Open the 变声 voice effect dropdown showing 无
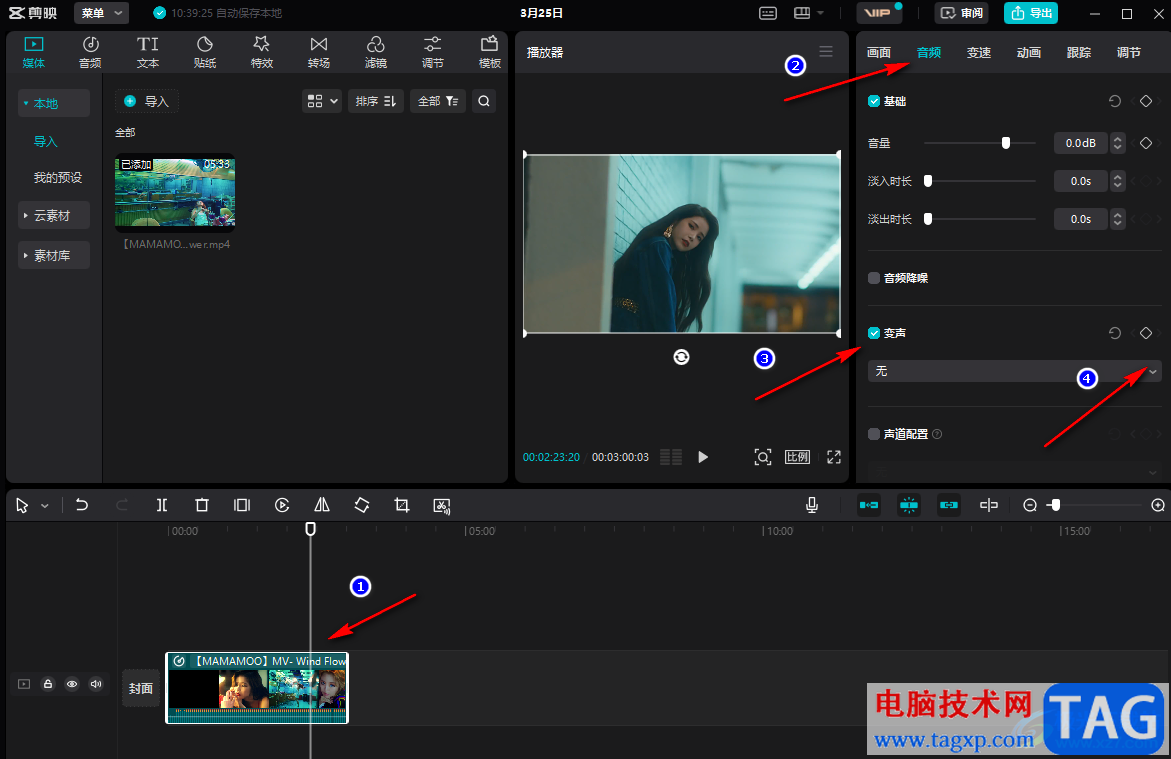 coord(1015,371)
